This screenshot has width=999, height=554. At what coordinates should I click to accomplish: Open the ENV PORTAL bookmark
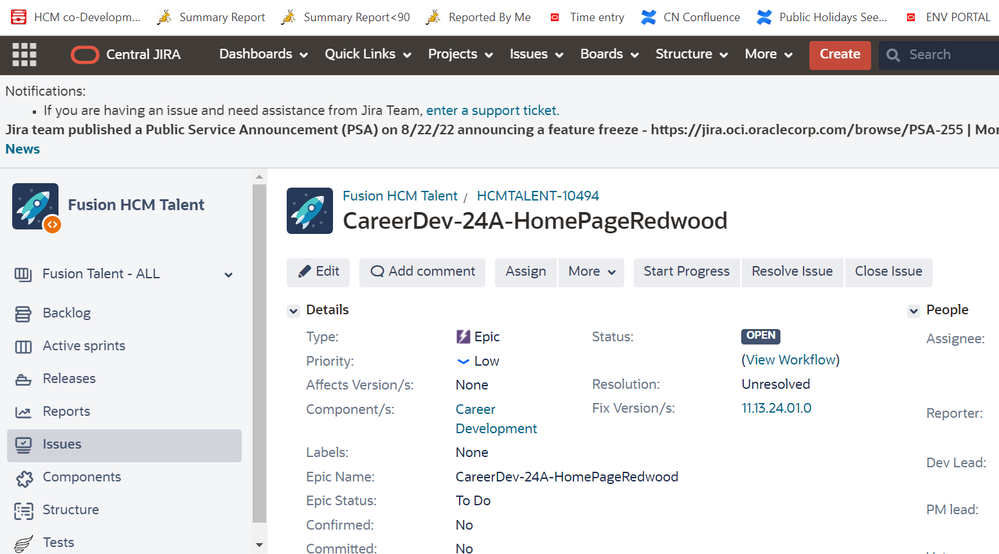(948, 17)
